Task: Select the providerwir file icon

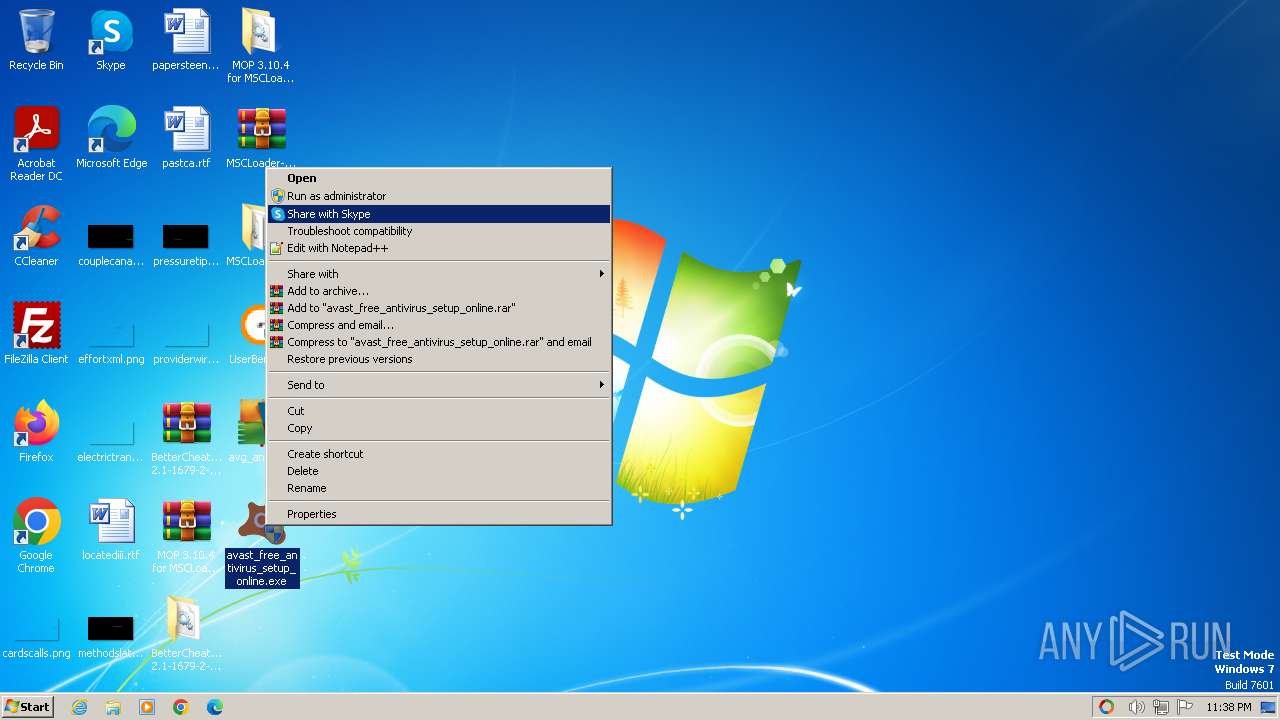Action: click(x=186, y=343)
